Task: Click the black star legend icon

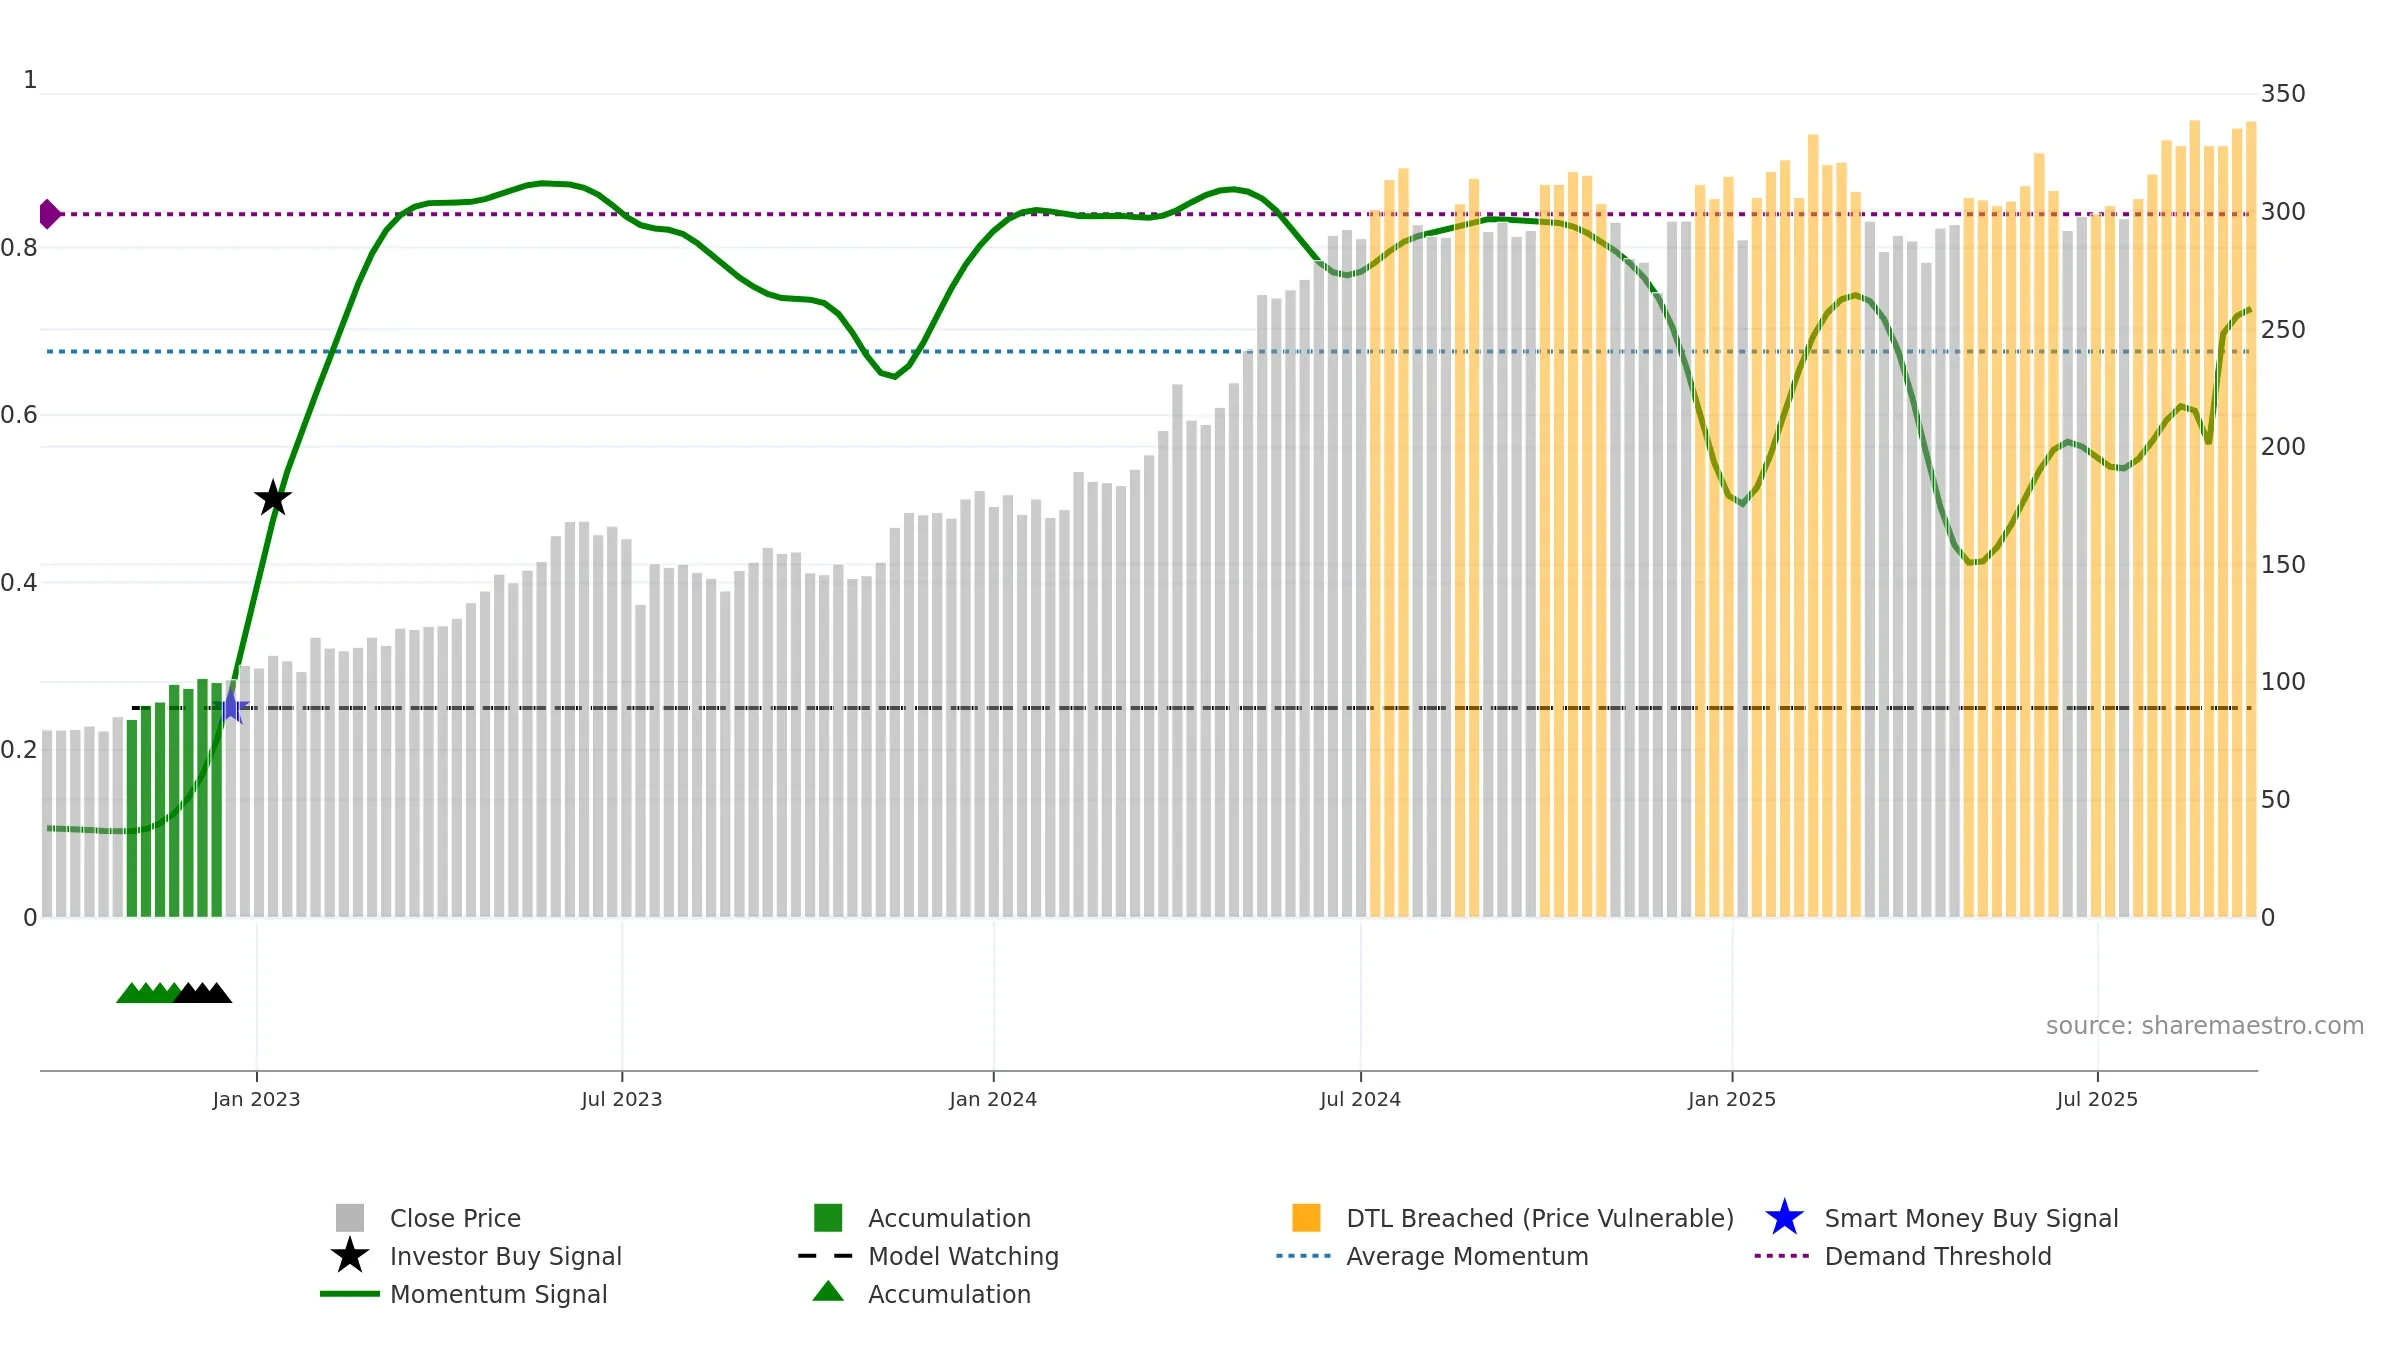Action: (350, 1256)
